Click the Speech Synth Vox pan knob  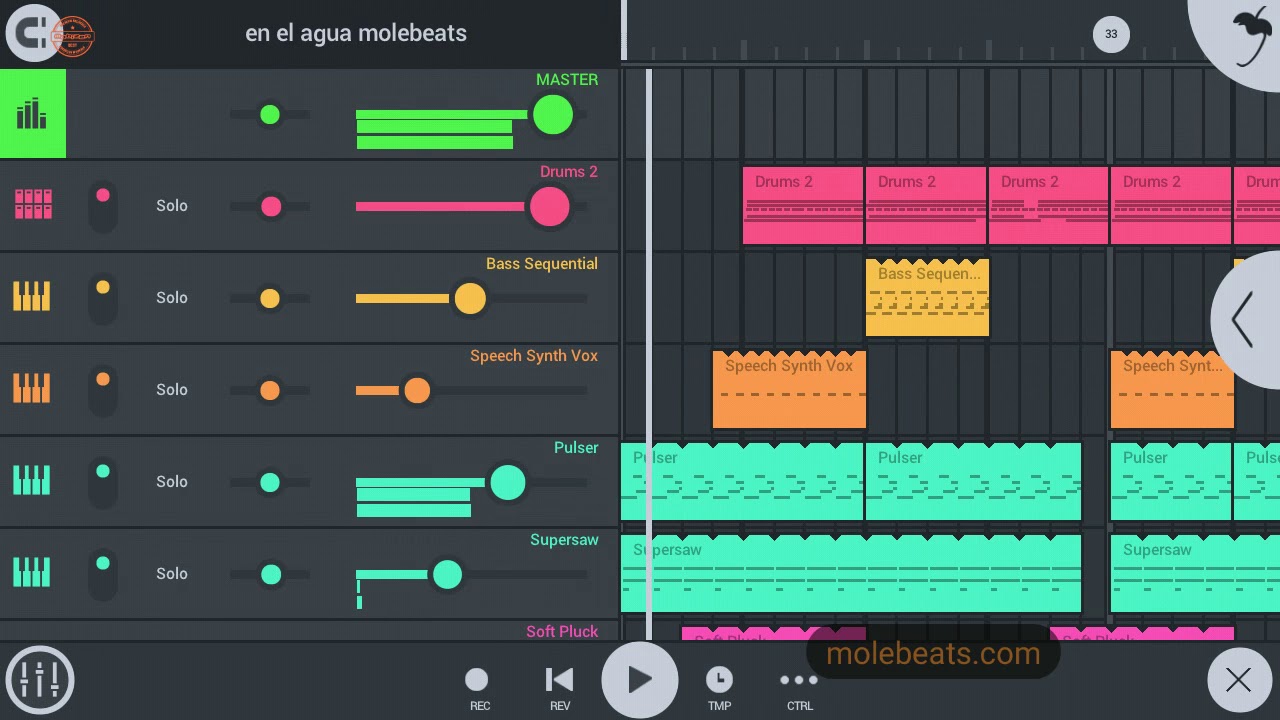[270, 390]
